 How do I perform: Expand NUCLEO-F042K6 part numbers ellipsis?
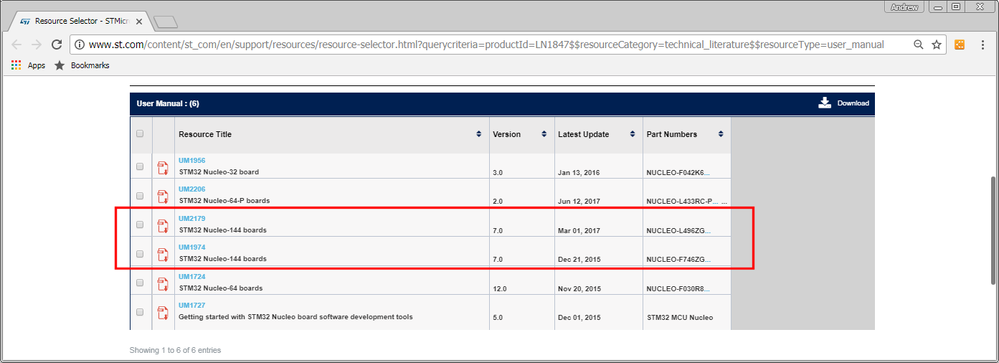(x=707, y=173)
